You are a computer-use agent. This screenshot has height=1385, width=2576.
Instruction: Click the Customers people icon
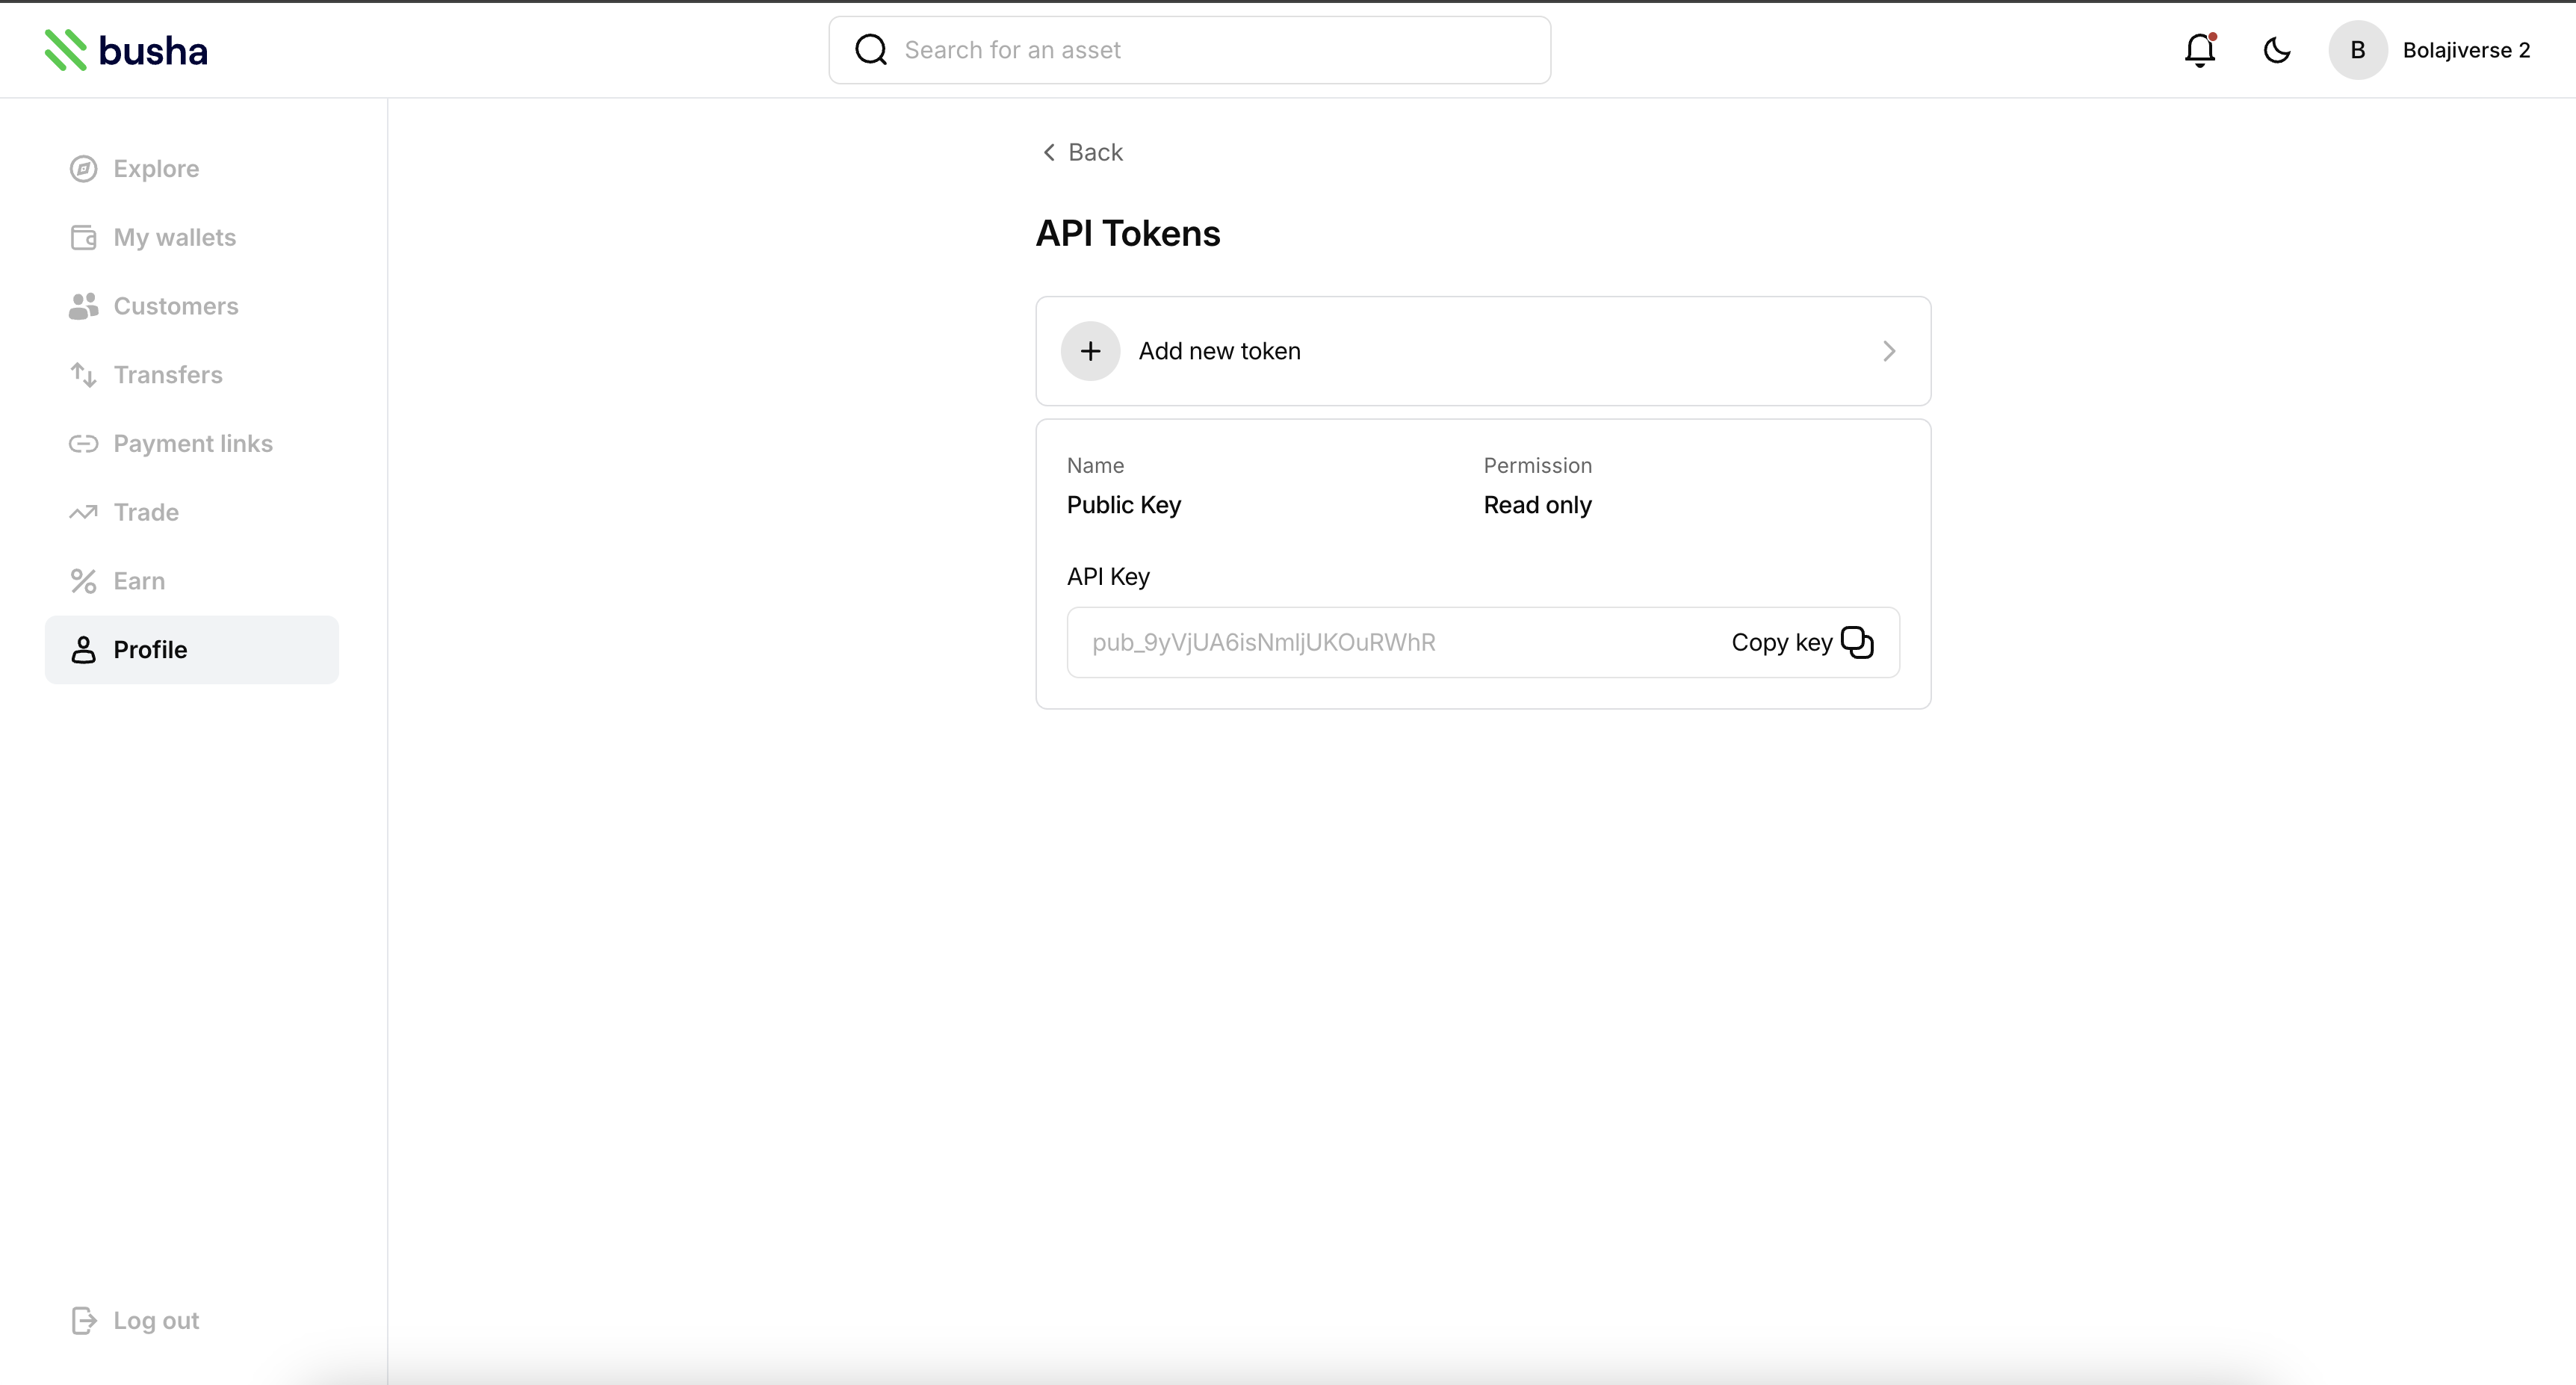[83, 306]
